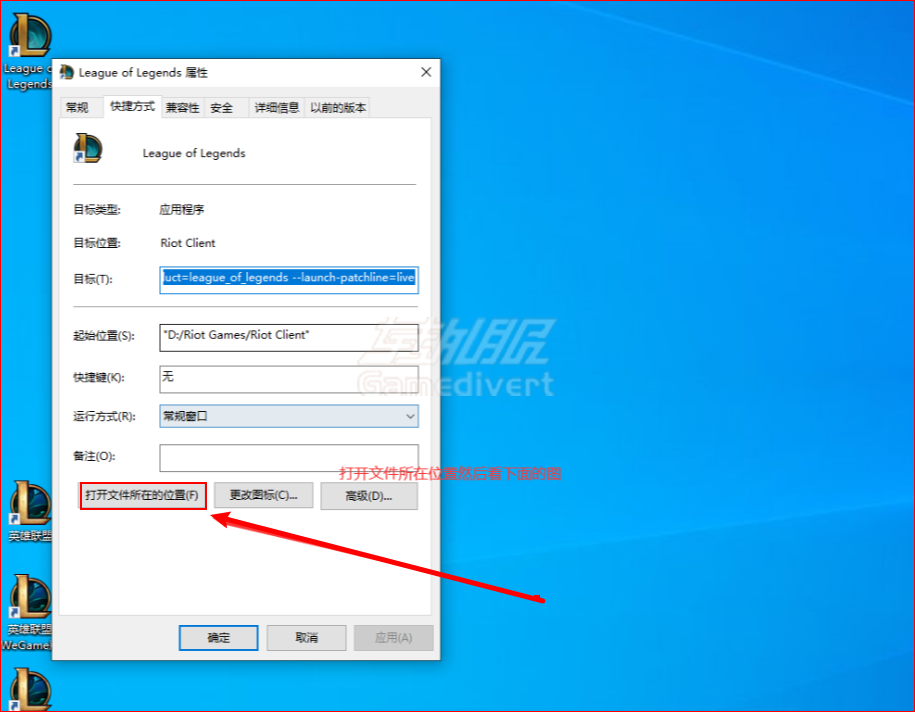Confirm with the 确定 button

[x=218, y=638]
